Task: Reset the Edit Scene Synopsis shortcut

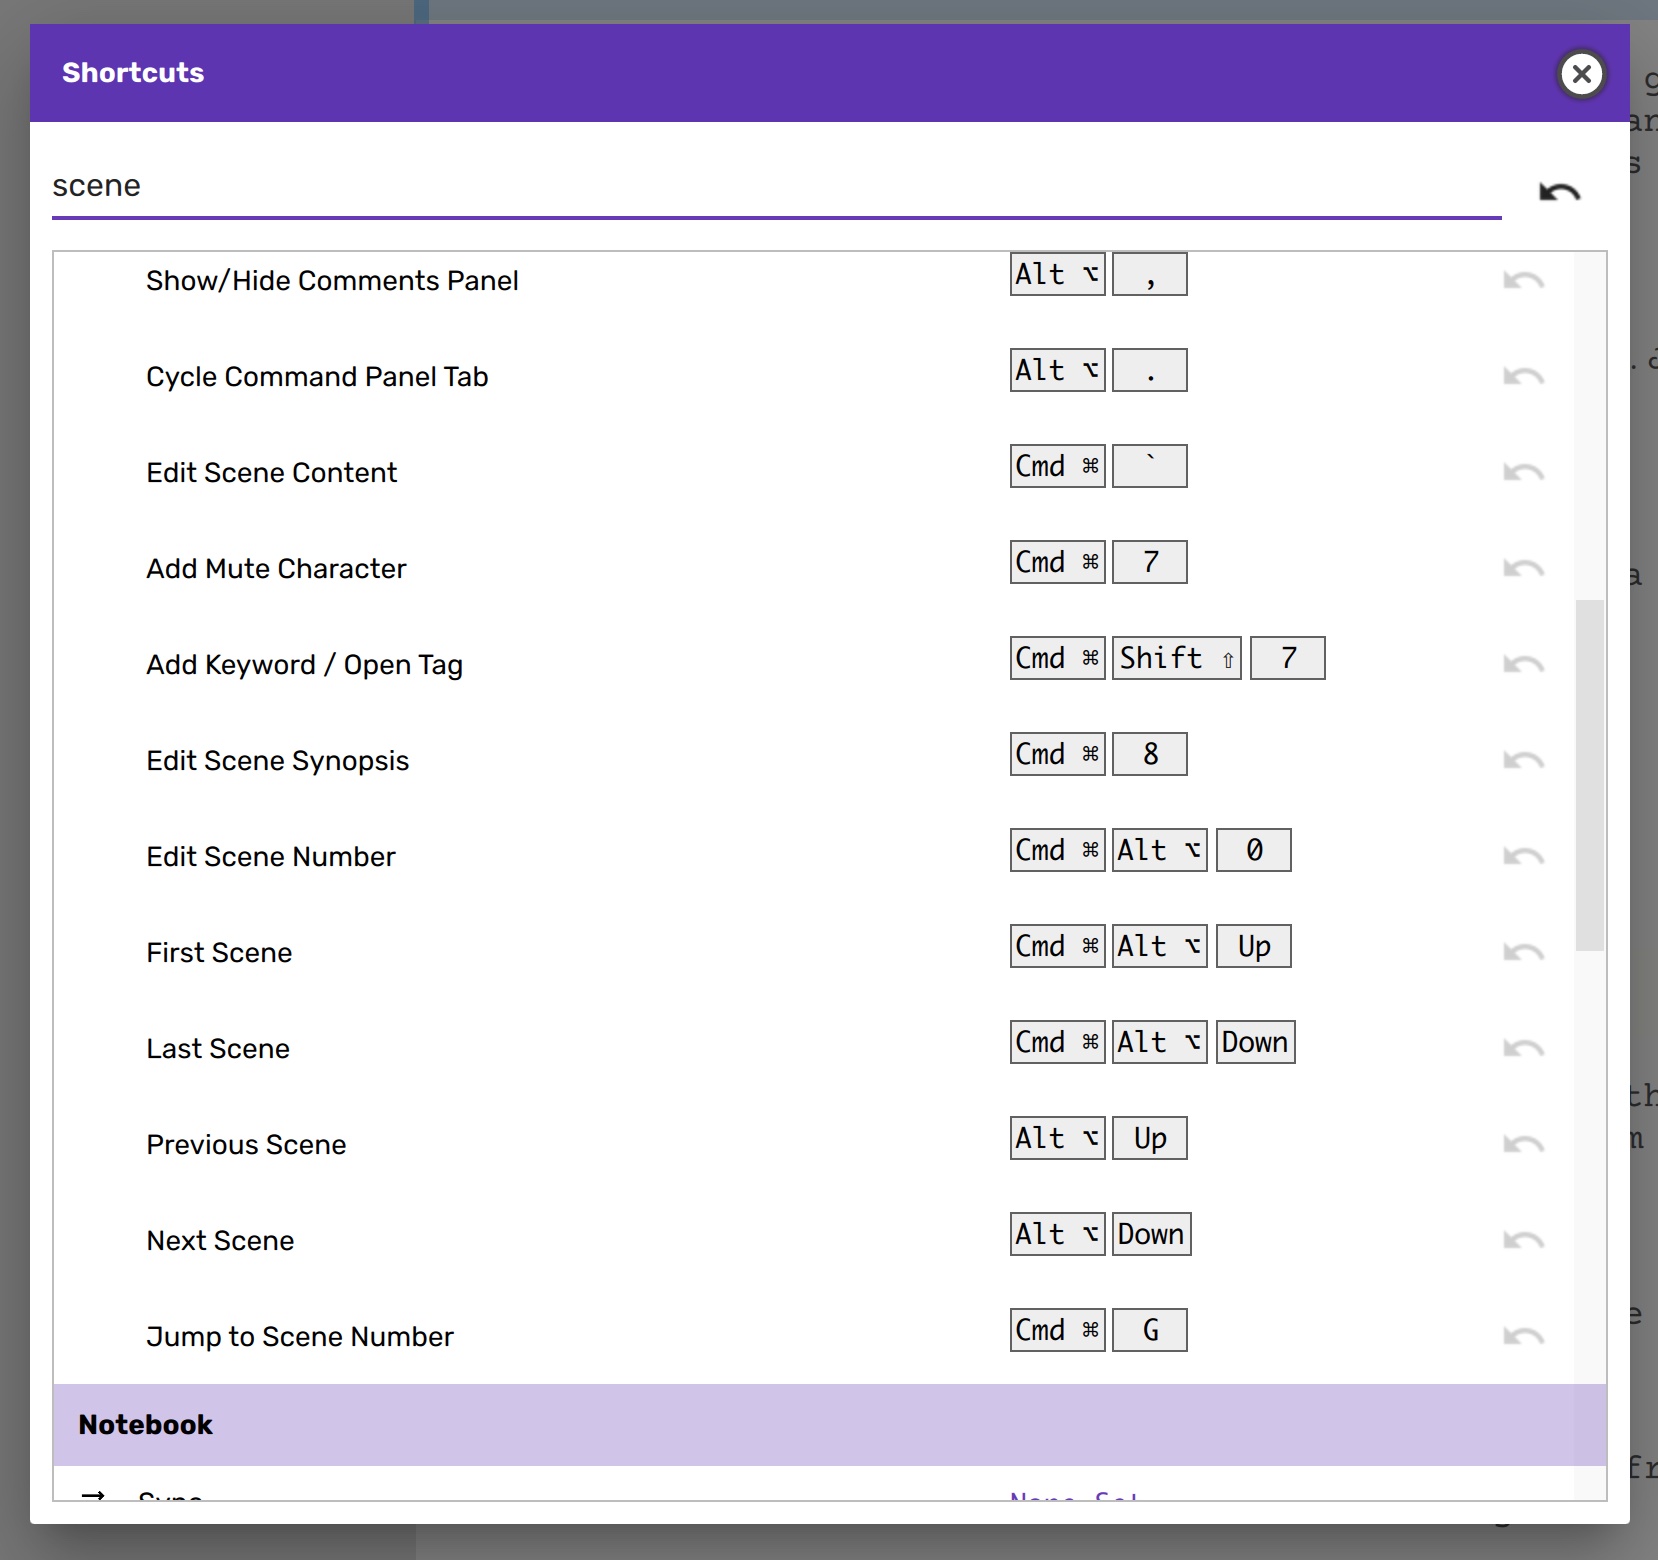Action: tap(1523, 761)
